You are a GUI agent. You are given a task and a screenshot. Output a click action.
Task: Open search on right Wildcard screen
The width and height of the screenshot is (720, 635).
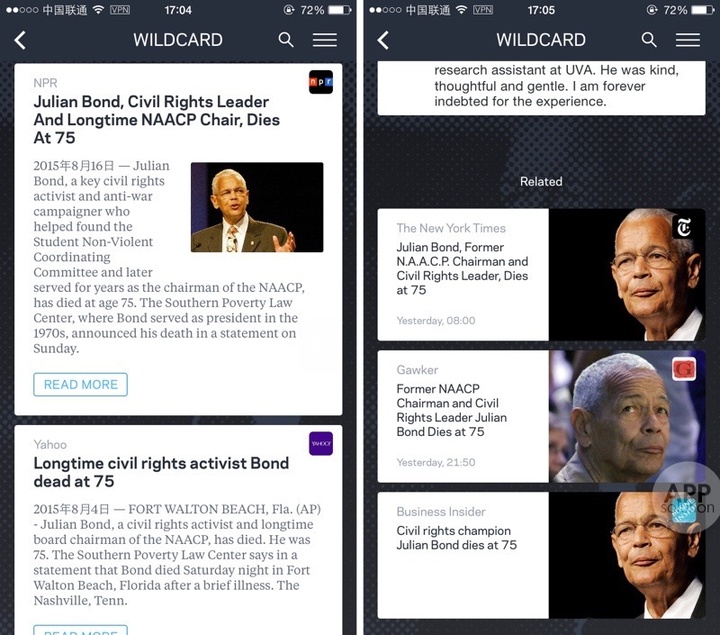coord(649,40)
